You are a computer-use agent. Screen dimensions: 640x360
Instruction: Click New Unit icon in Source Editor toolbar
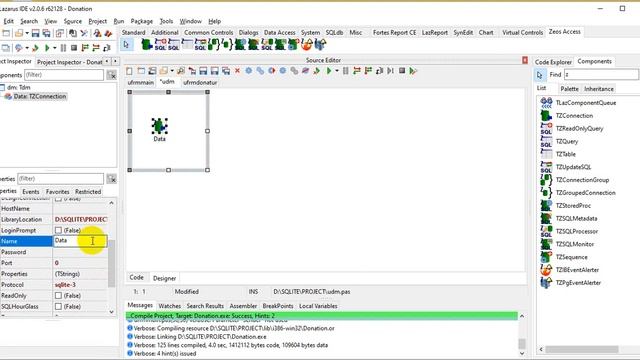[129, 71]
